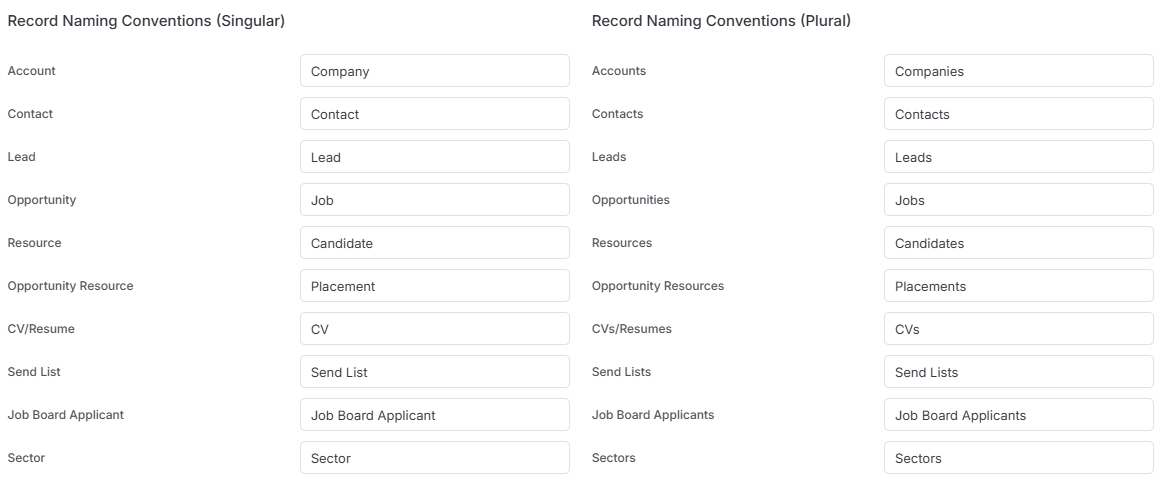Click the field showing Placements
The width and height of the screenshot is (1173, 481).
click(x=1019, y=286)
